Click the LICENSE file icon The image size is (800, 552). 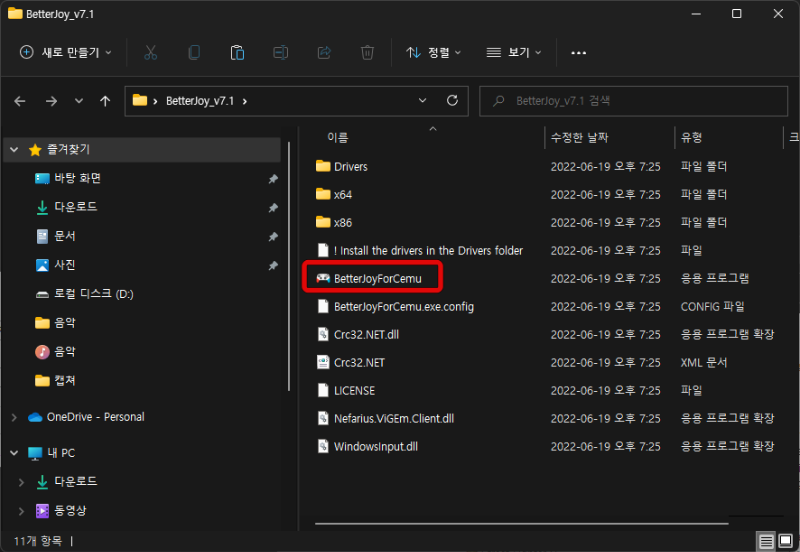click(x=323, y=390)
